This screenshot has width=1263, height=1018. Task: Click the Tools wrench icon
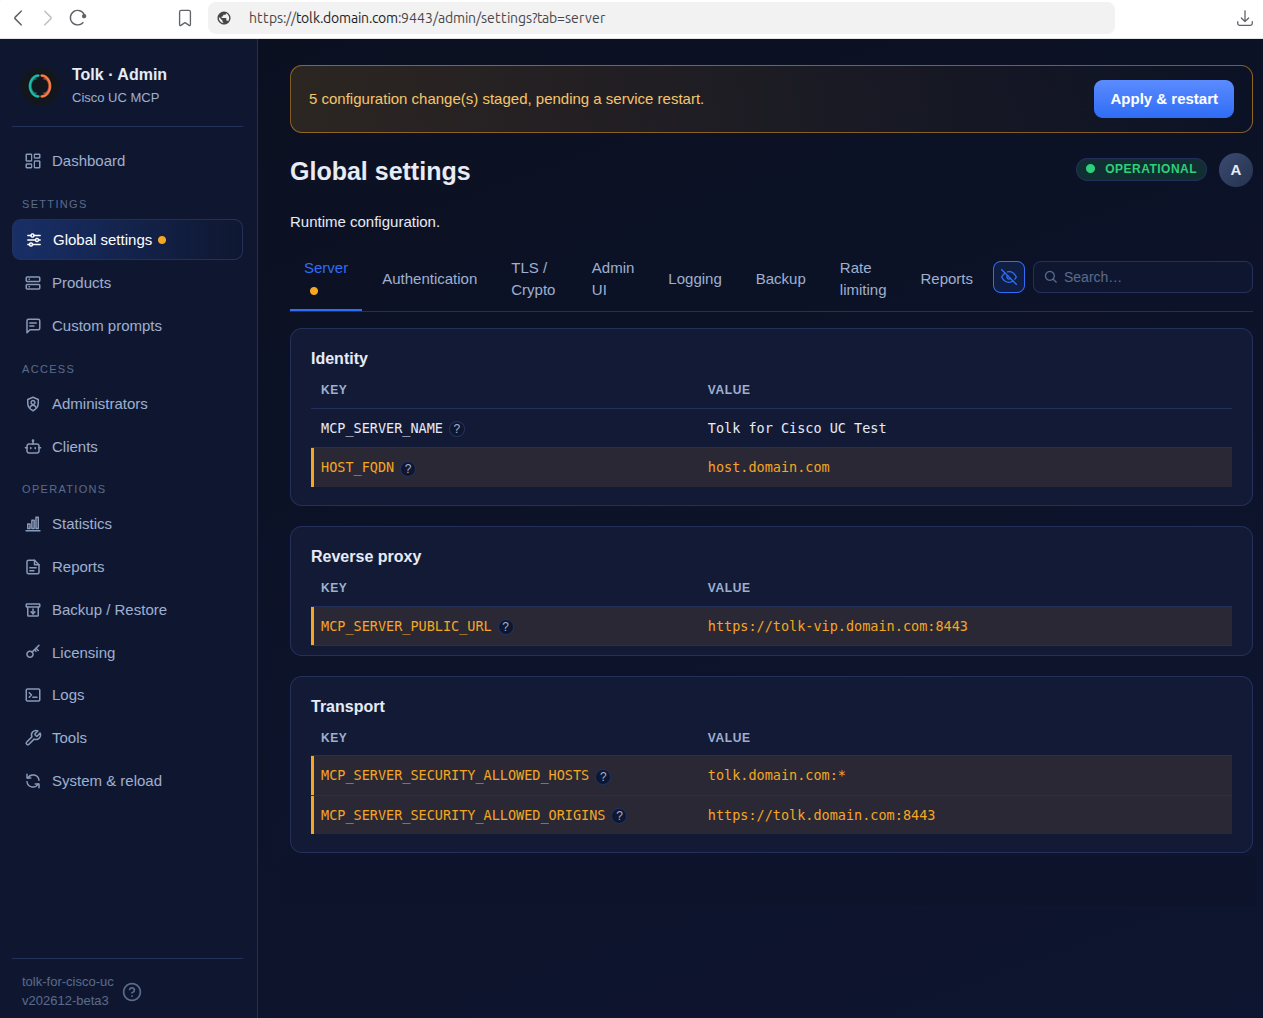pyautogui.click(x=33, y=738)
